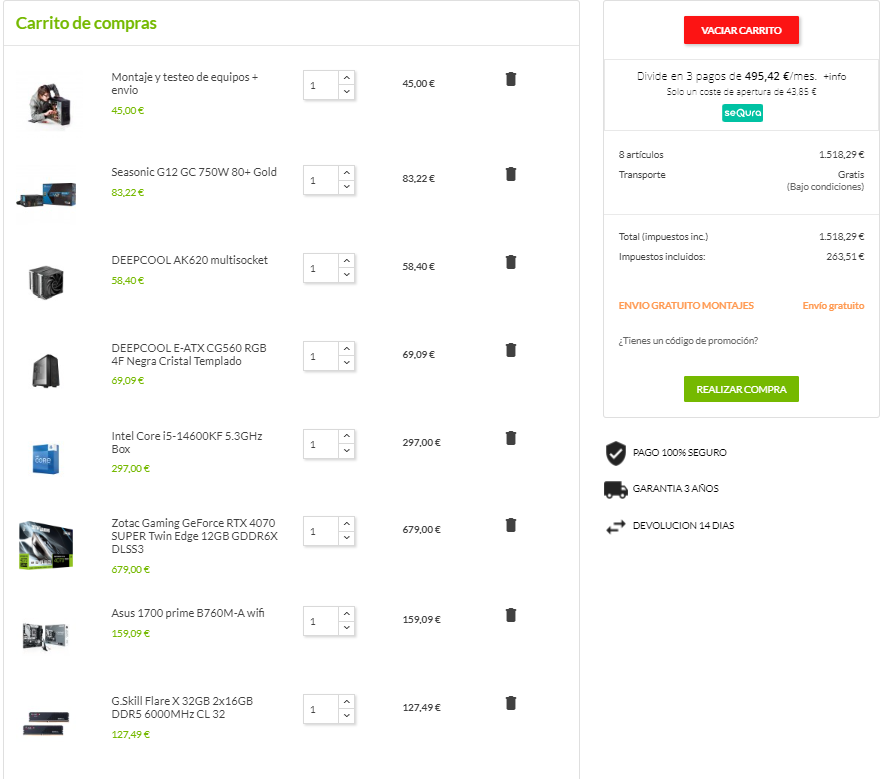Decrease DEEPCOOL CG560 case quantity

pos(347,363)
